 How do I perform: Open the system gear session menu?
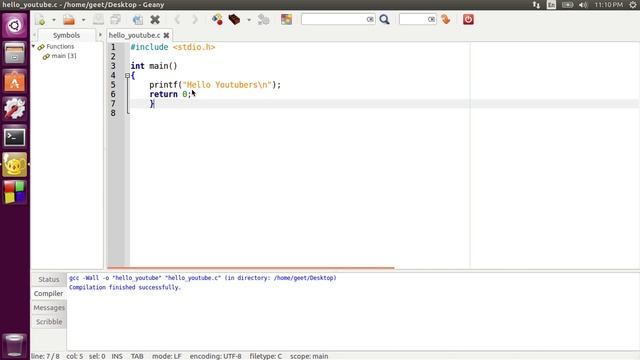click(x=633, y=5)
